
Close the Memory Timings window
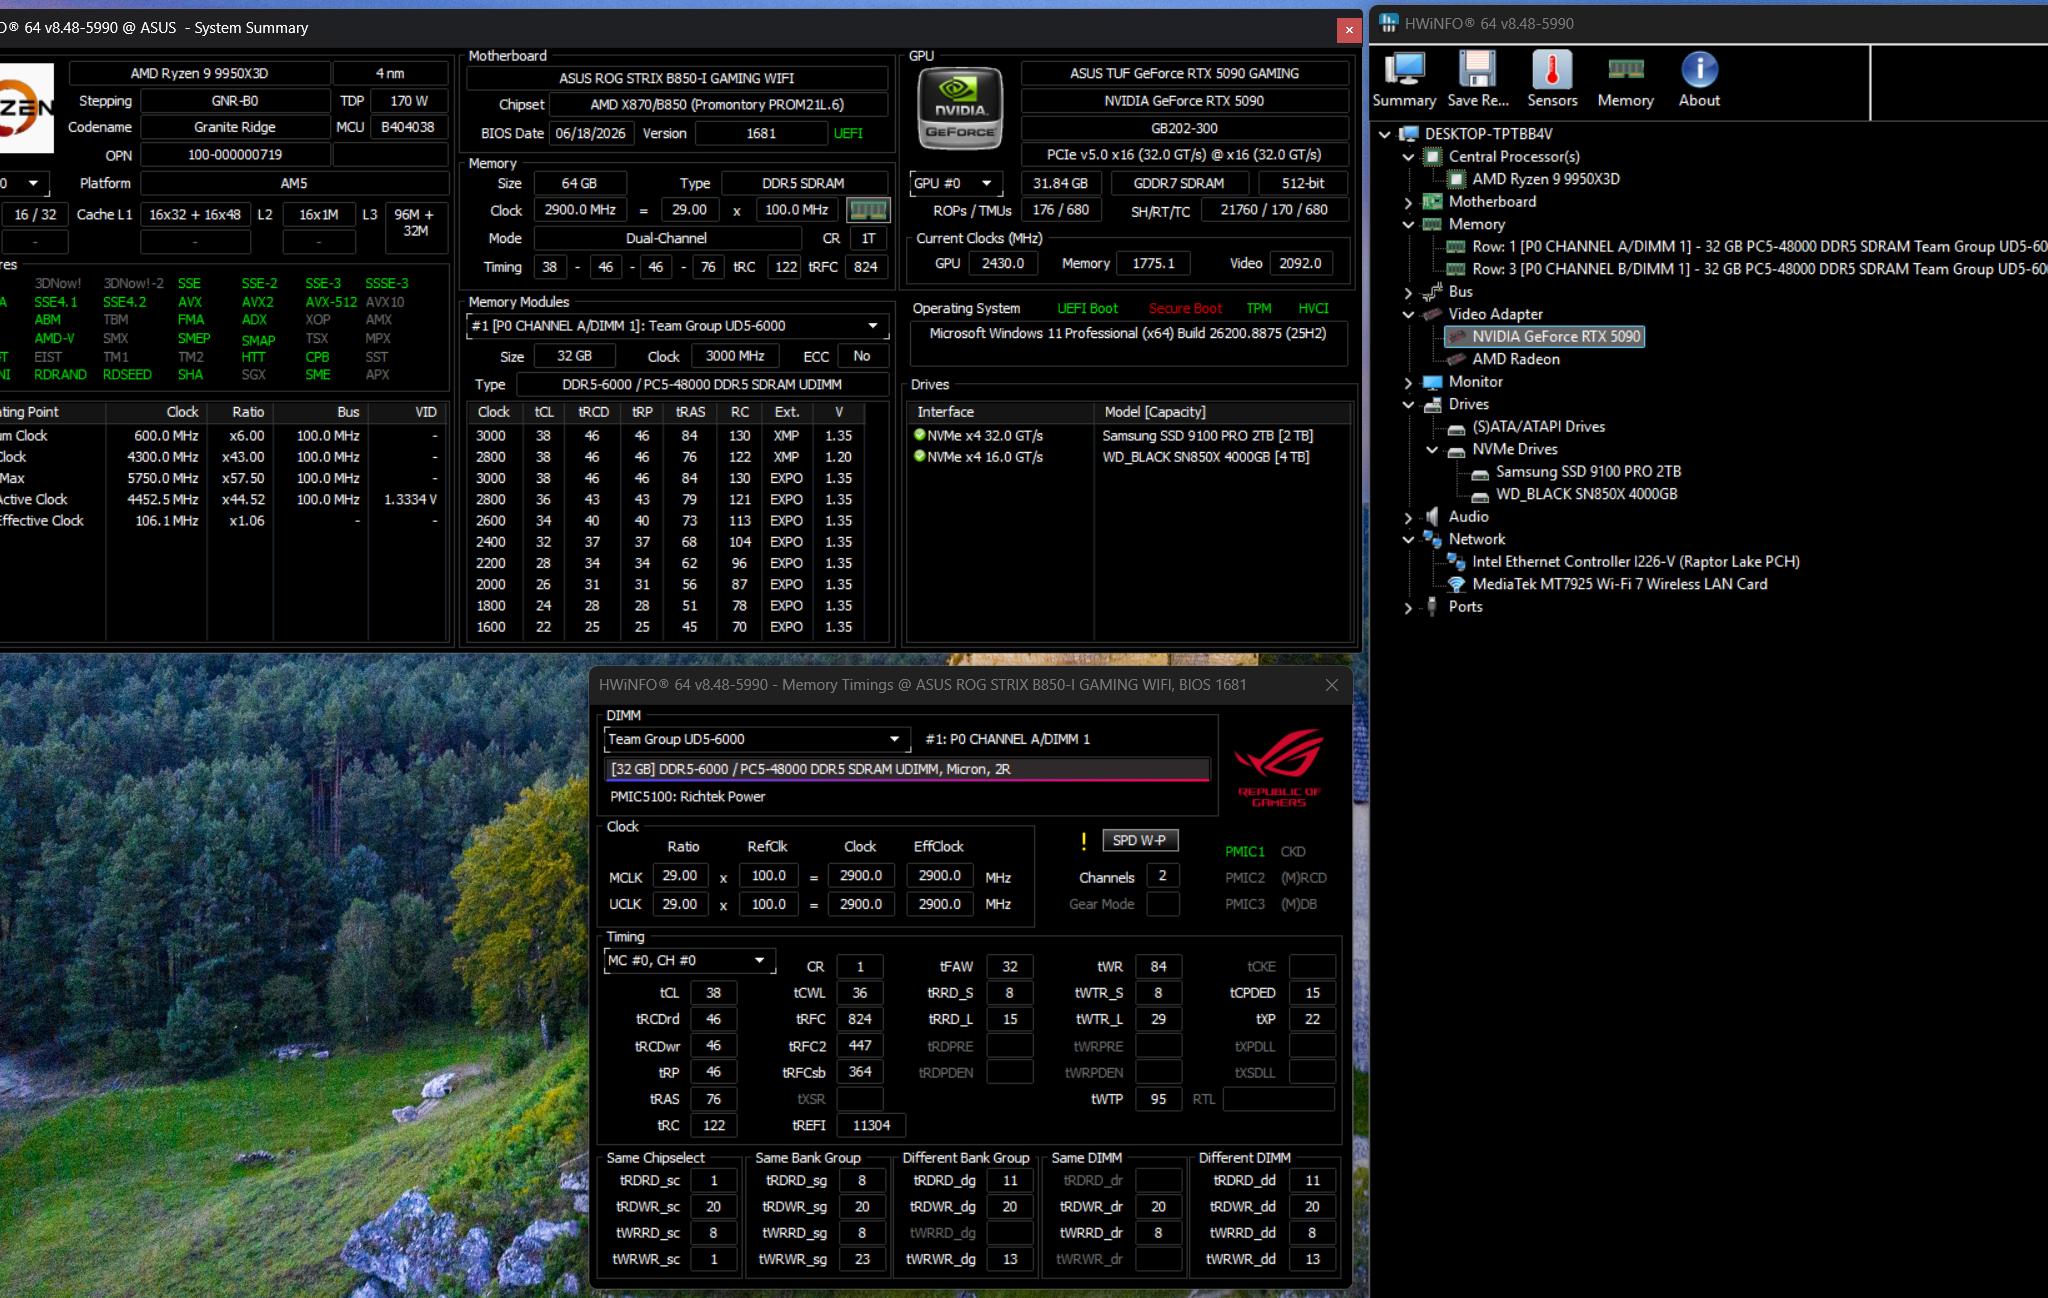point(1331,685)
